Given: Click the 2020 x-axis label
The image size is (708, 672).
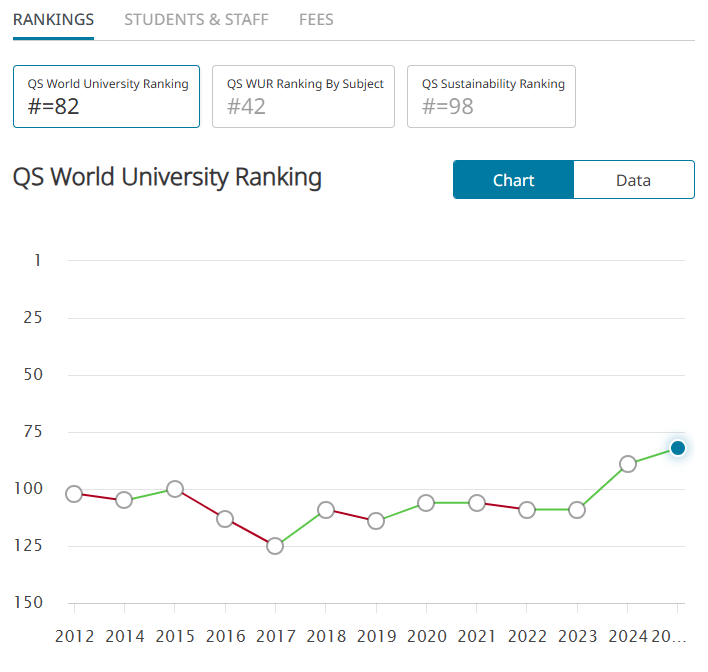Looking at the screenshot, I should click(x=427, y=636).
